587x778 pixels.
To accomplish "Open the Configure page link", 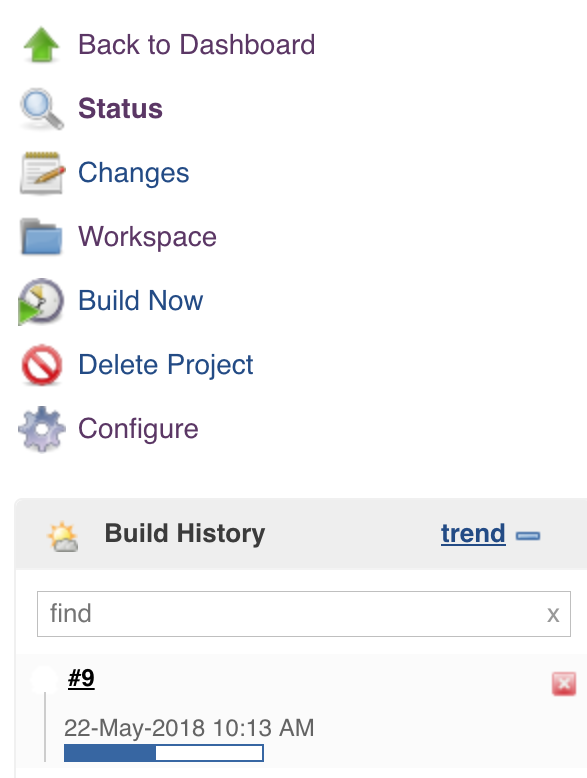I will click(x=138, y=429).
